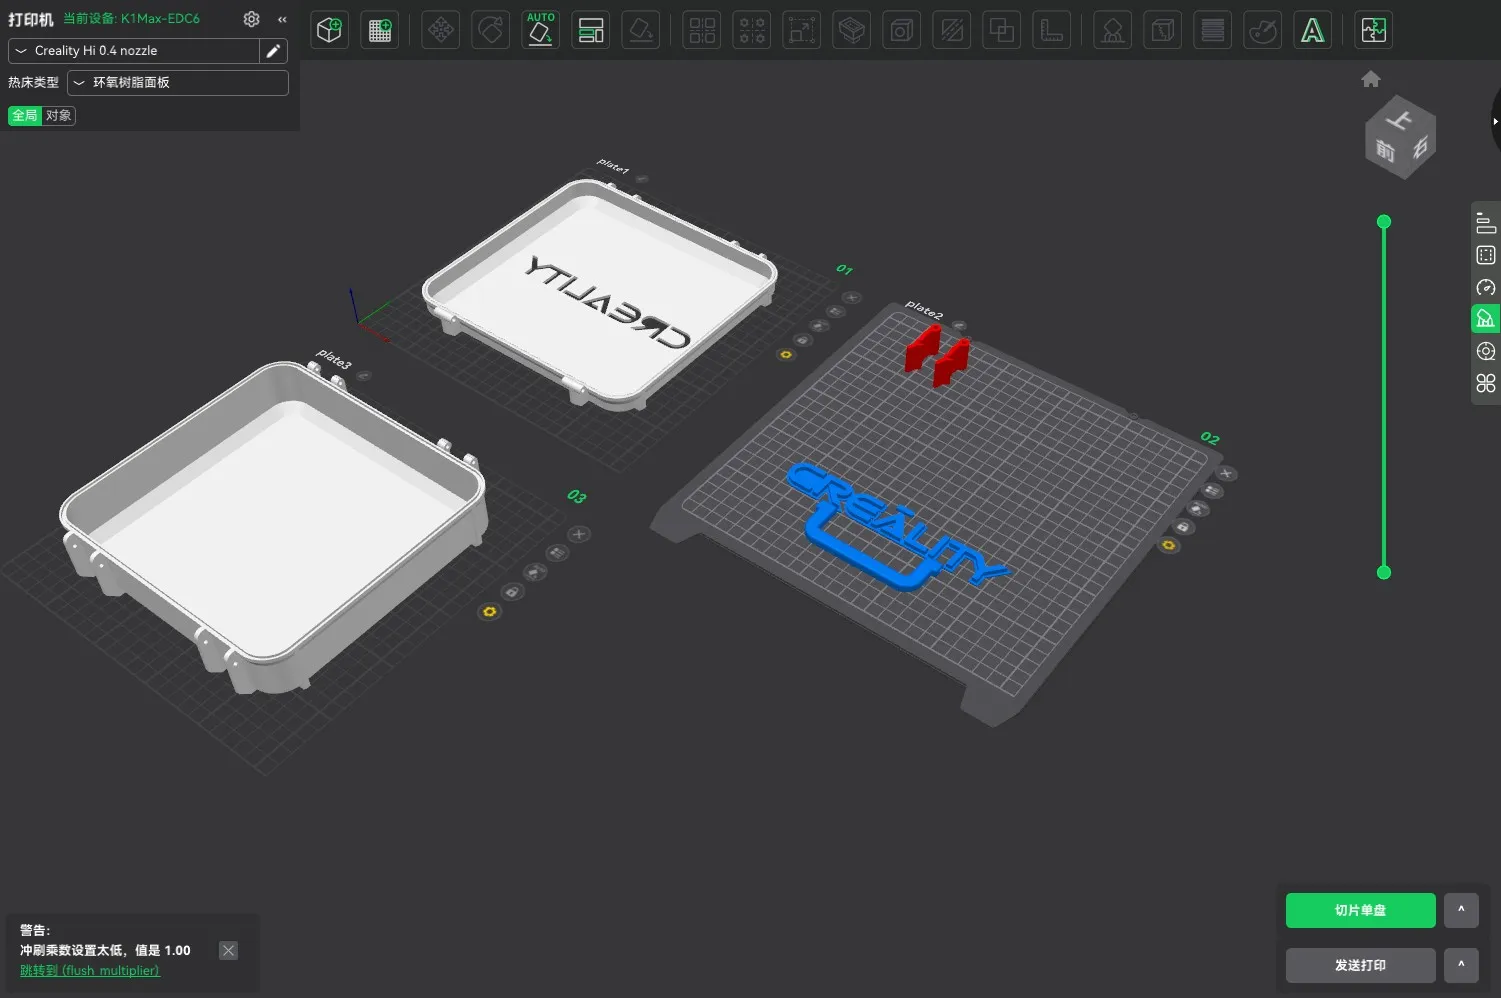This screenshot has height=998, width=1501.
Task: Click the top handle of green layer slider
Action: [1384, 222]
